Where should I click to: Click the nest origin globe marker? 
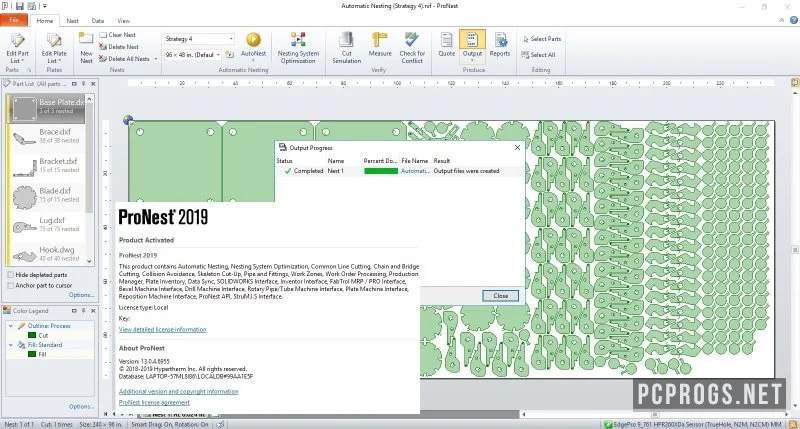point(128,120)
